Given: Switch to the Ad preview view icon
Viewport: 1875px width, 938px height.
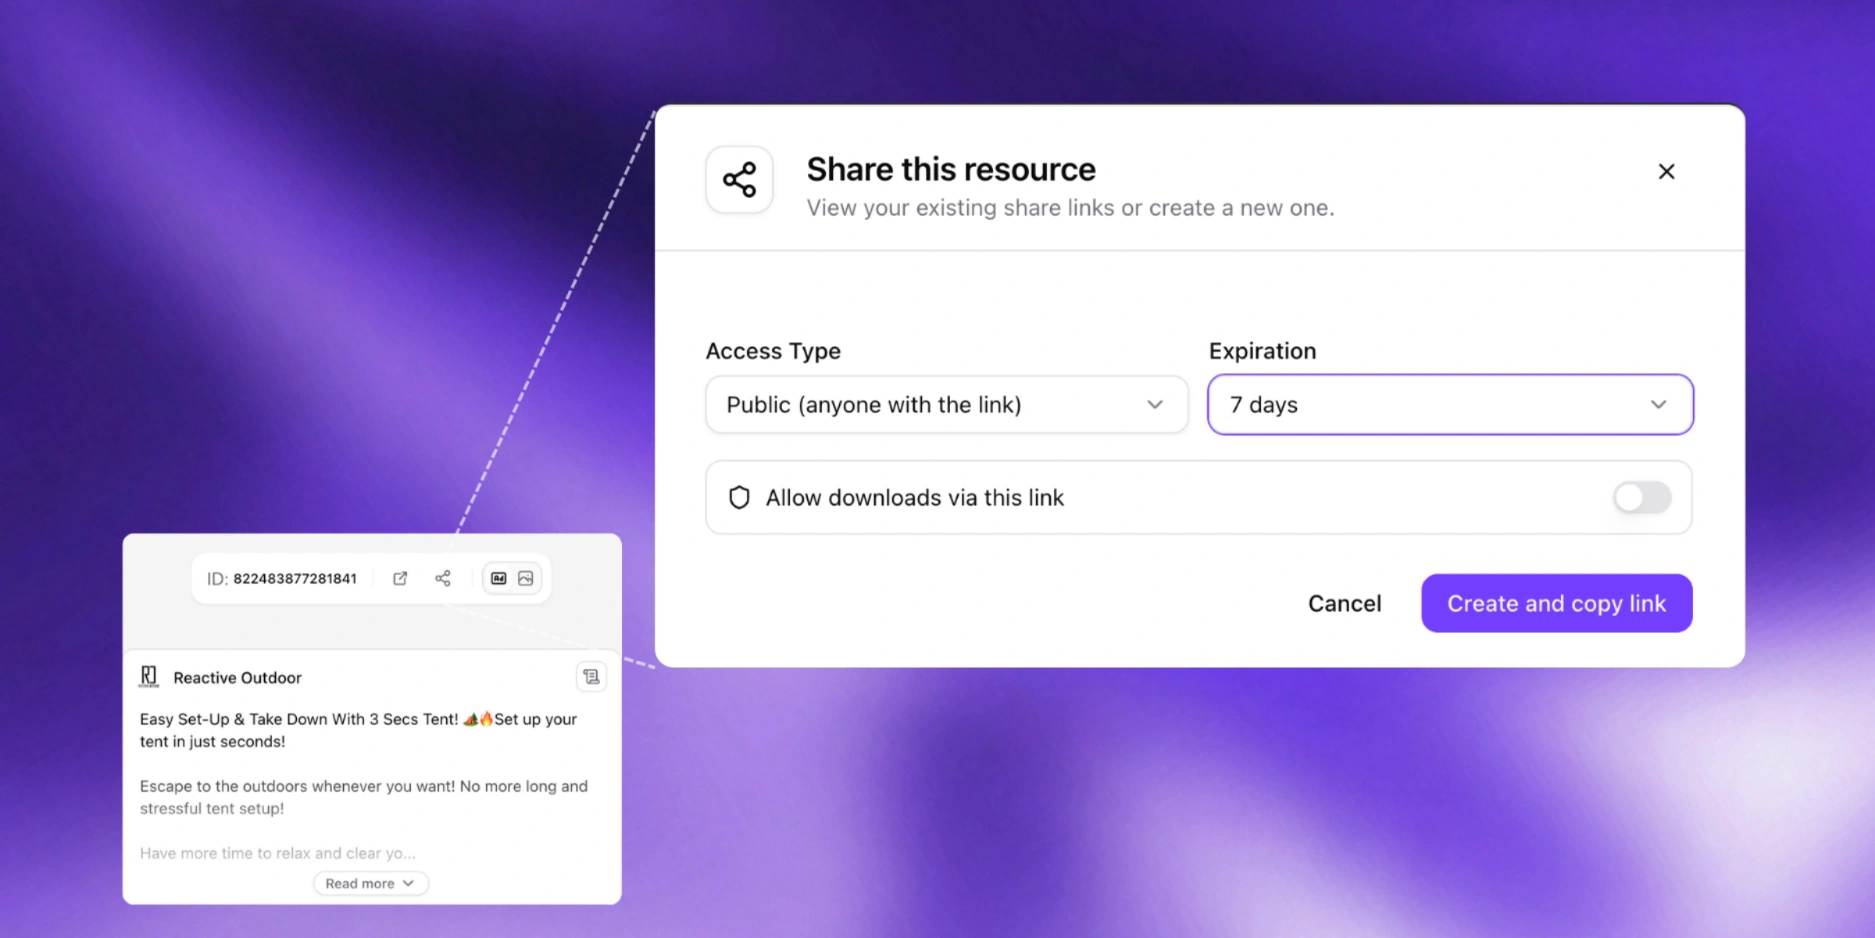Looking at the screenshot, I should [498, 578].
